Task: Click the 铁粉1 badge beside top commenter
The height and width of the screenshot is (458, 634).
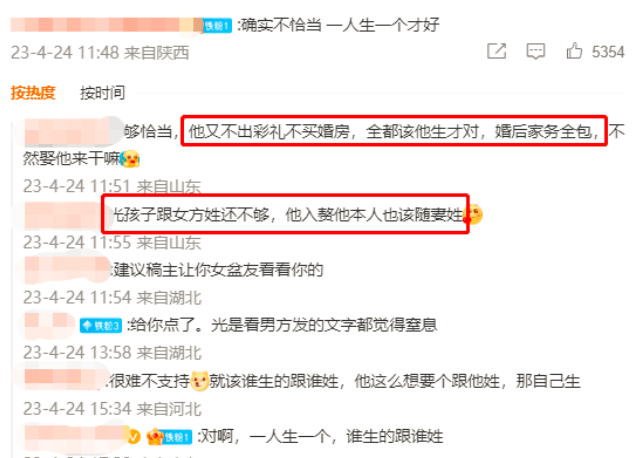Action: tap(217, 26)
